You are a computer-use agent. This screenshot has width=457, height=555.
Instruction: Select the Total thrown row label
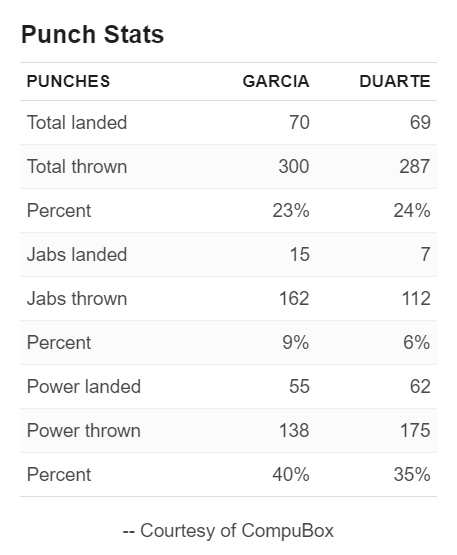coord(77,166)
